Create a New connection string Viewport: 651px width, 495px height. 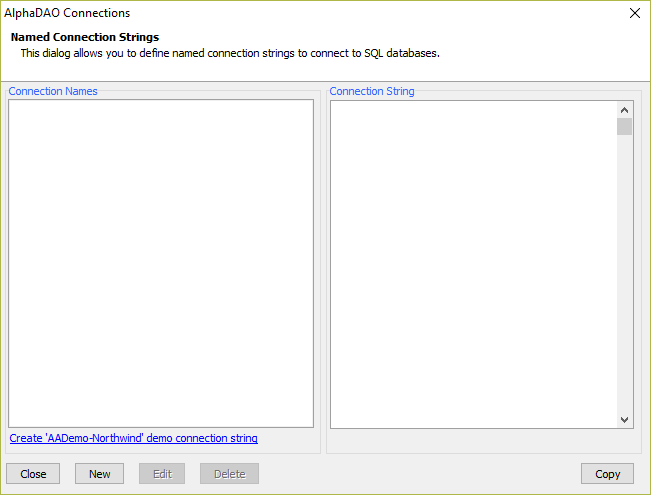coord(99,474)
